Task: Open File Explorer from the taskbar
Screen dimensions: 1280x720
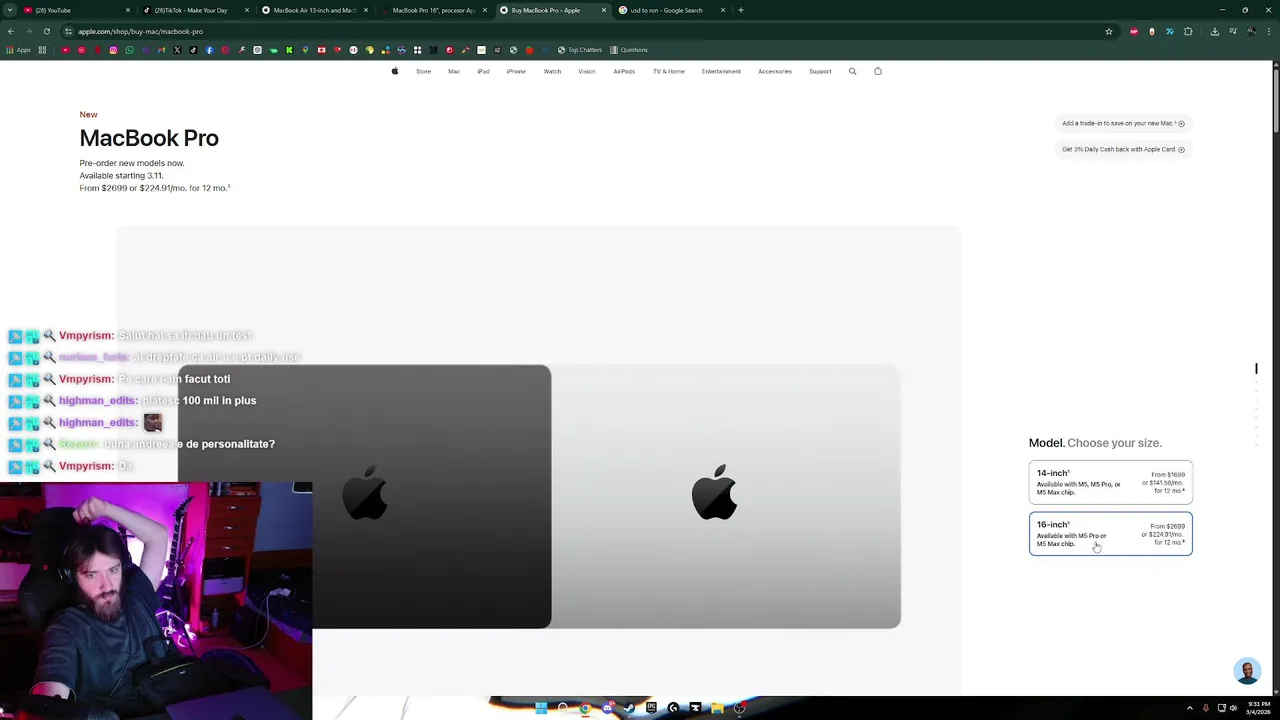Action: [717, 708]
